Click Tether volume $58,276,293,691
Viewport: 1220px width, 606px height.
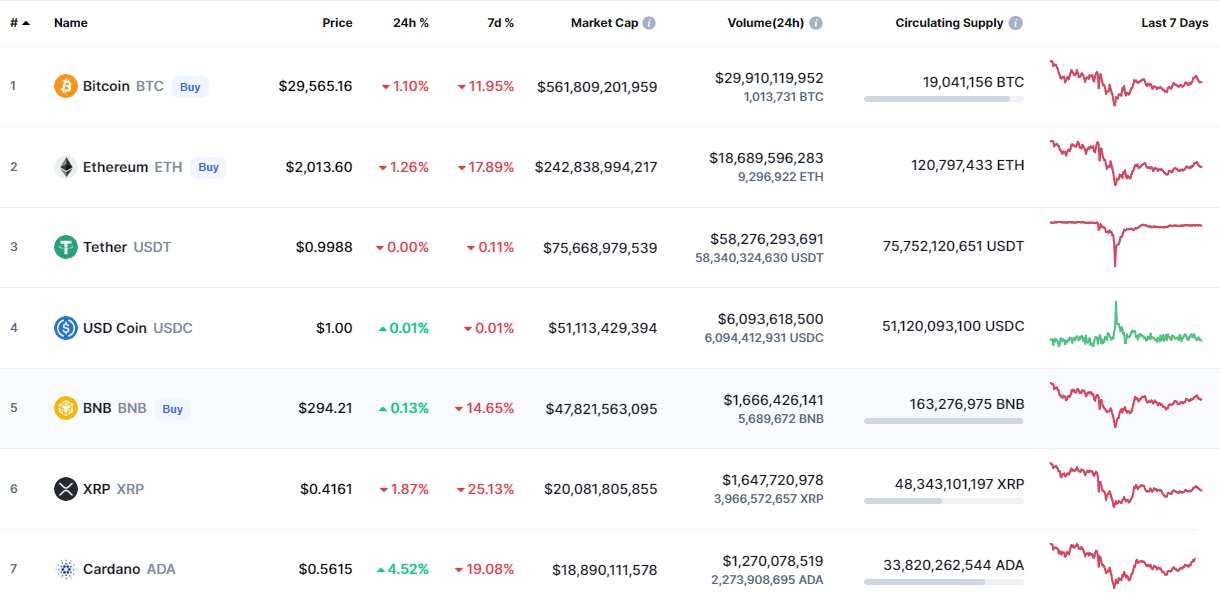(x=766, y=238)
